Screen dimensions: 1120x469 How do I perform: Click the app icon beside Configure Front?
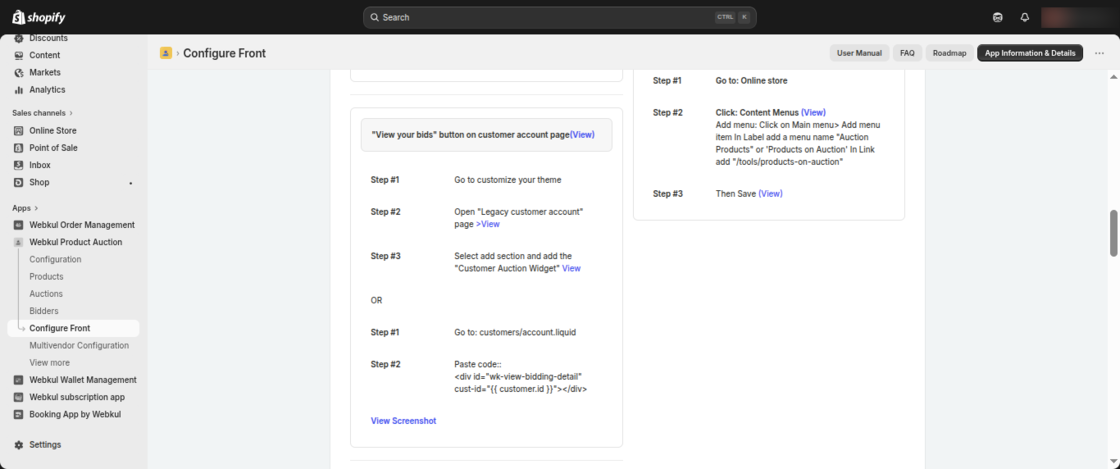[x=166, y=53]
